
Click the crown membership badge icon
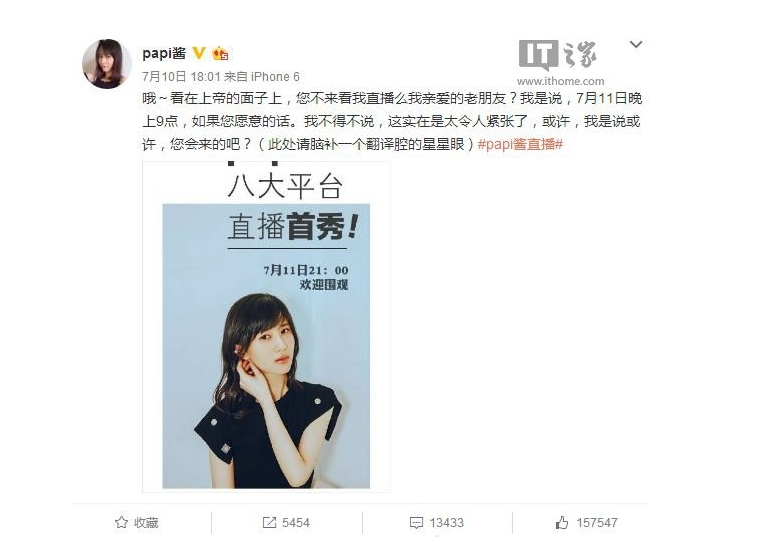(220, 53)
